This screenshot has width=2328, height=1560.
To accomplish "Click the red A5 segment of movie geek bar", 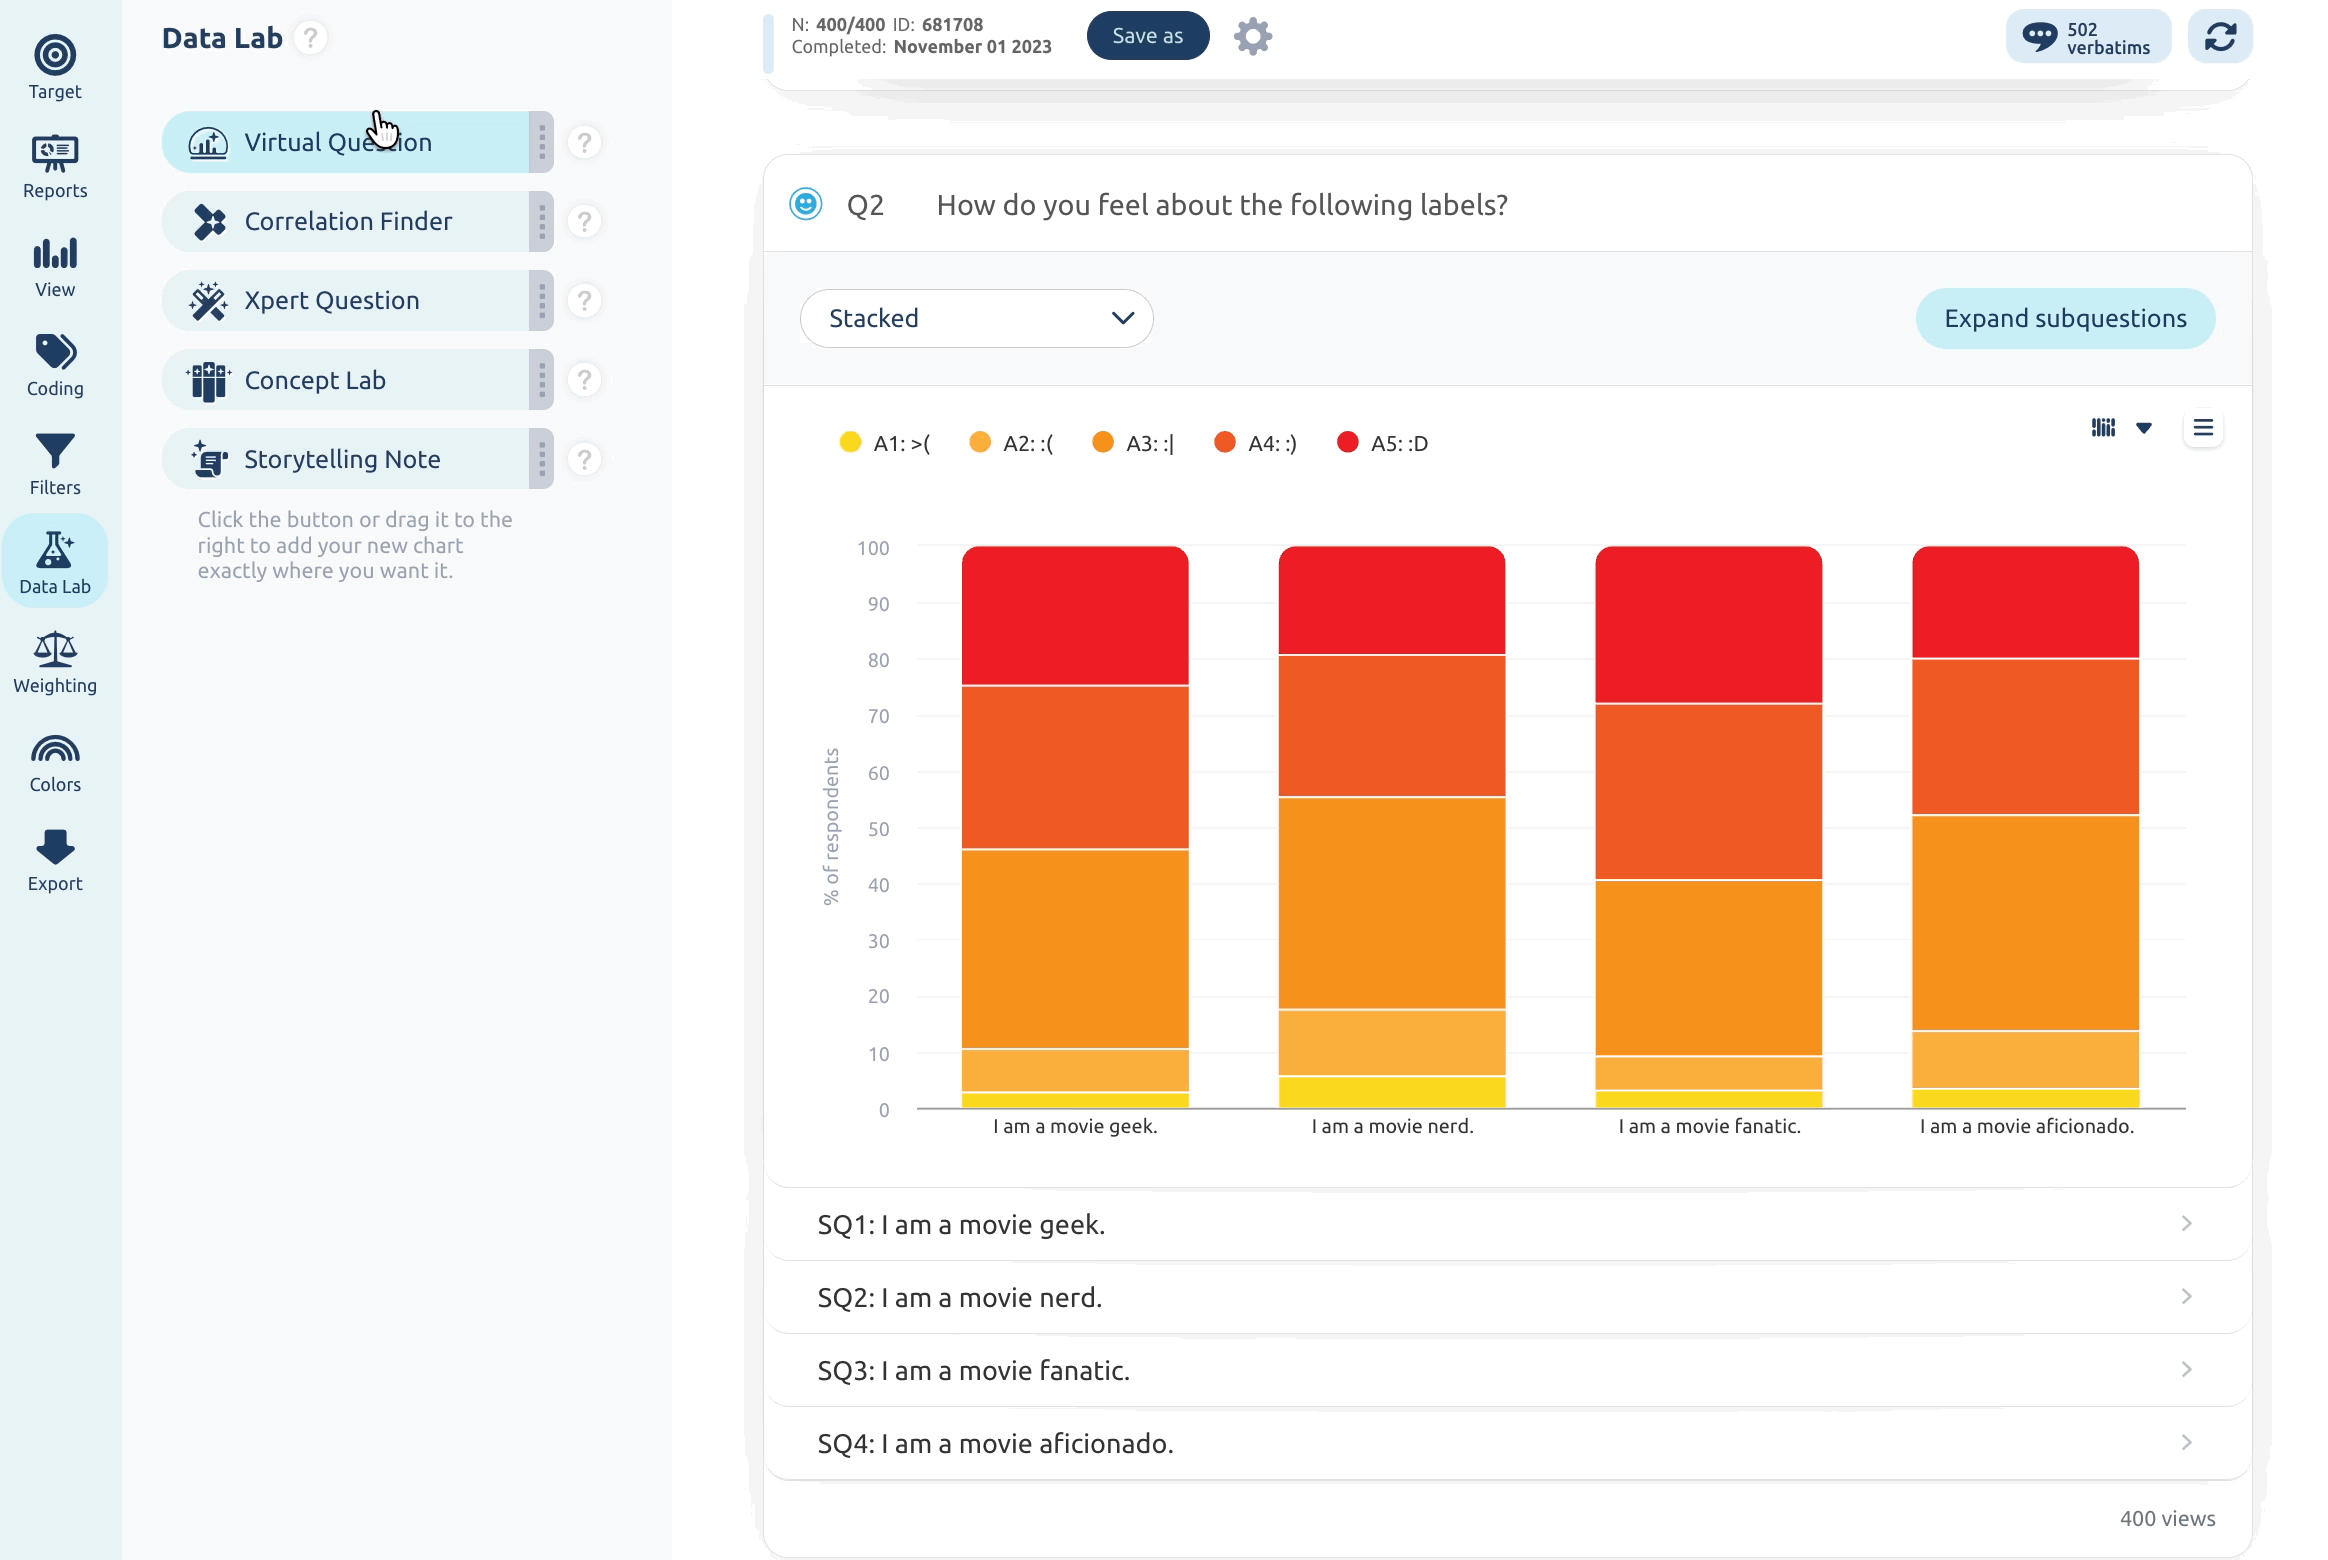I will click(1075, 616).
